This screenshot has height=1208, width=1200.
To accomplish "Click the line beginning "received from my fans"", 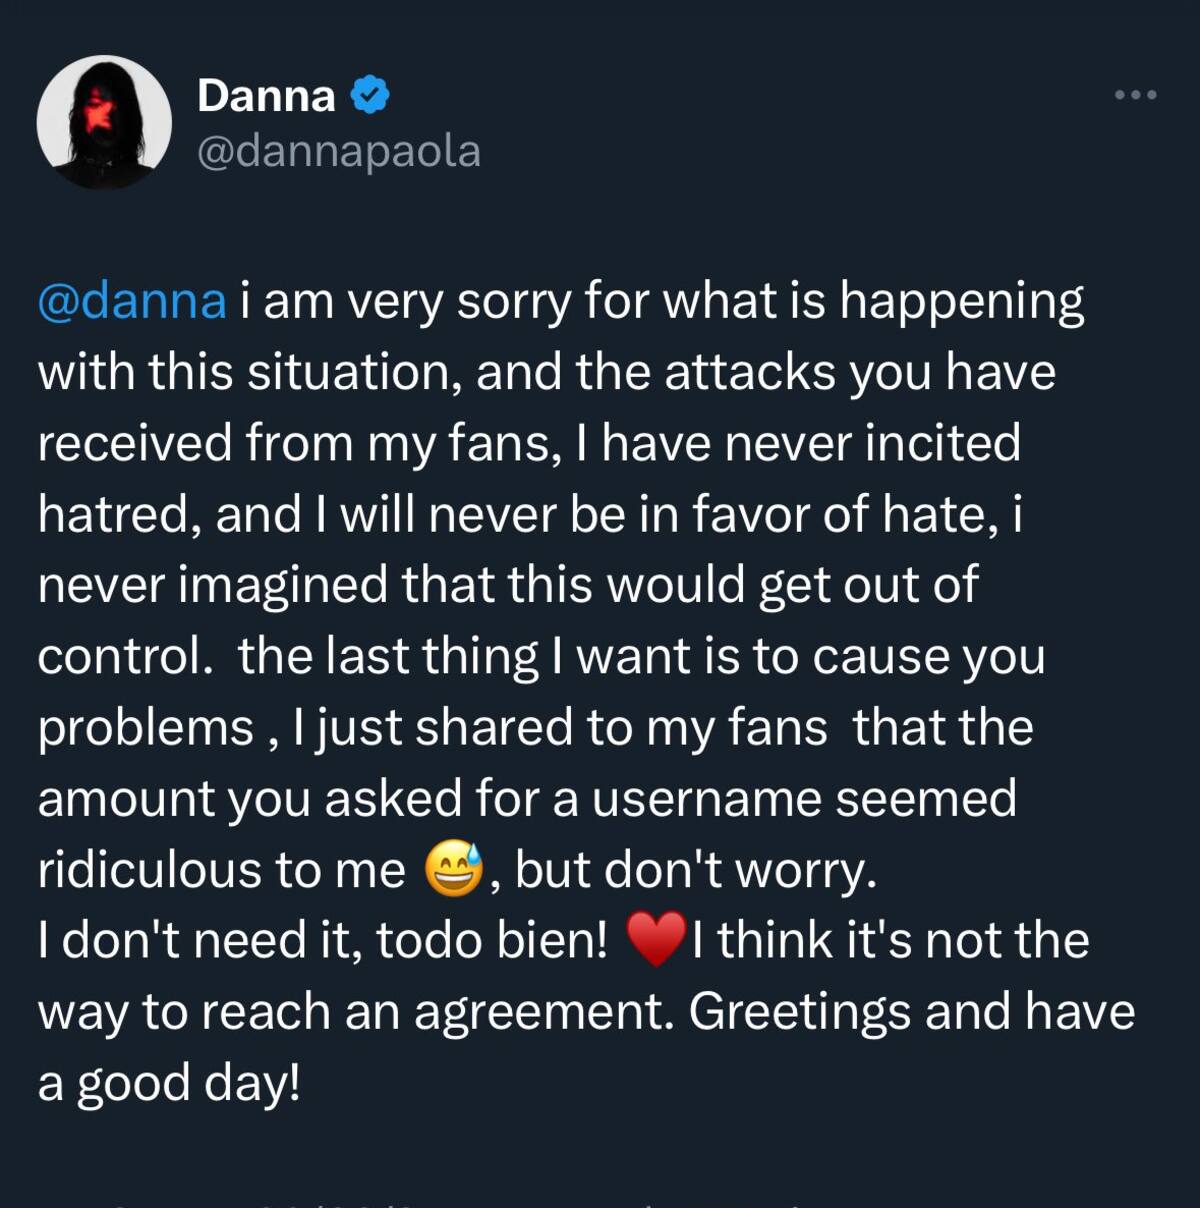I will point(529,443).
